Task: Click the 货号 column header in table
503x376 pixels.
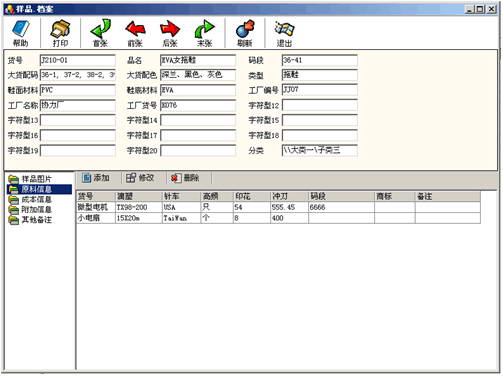Action: click(x=96, y=196)
